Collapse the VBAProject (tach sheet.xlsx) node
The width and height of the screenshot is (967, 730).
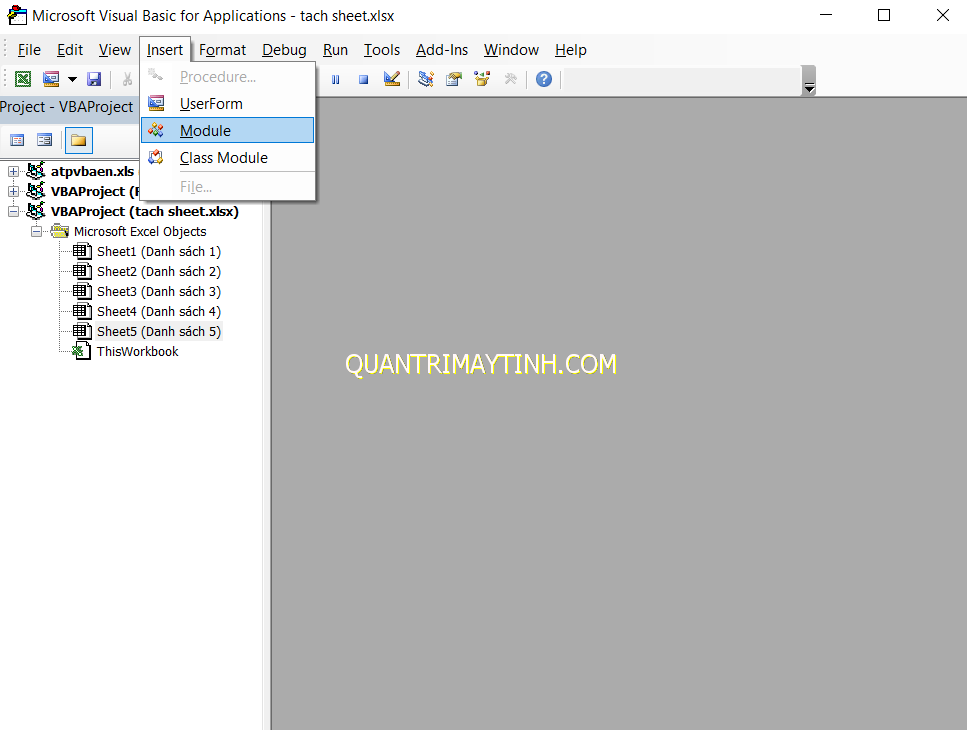[x=13, y=211]
